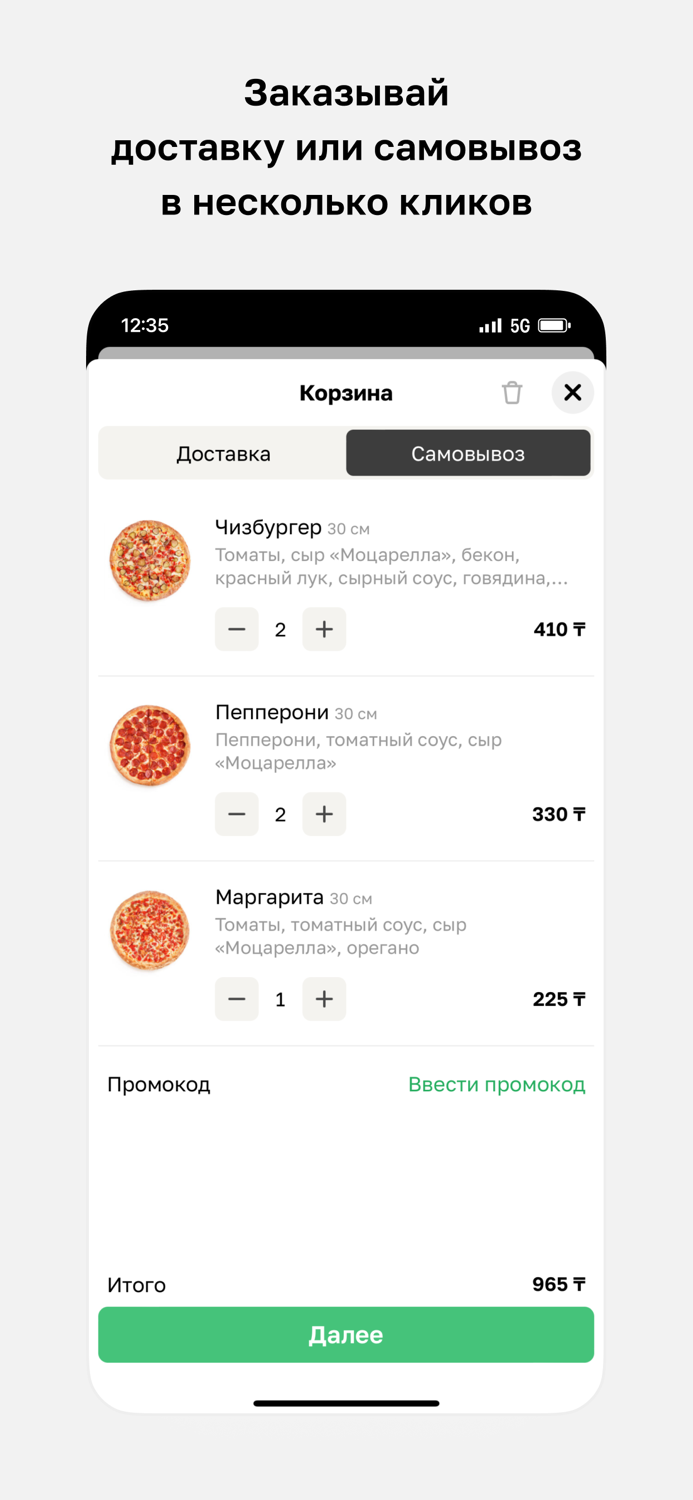Screen dimensions: 693x1500
Task: Open Ввести промокод entry
Action: click(497, 1083)
